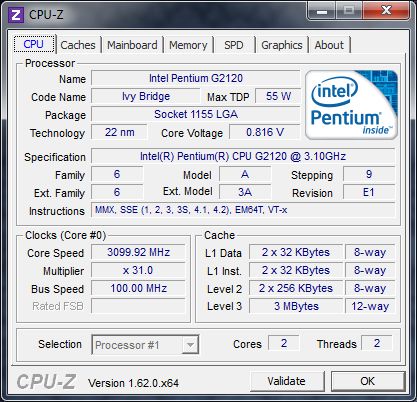Click the empty Rated FSB field
Image resolution: width=417 pixels, height=402 pixels.
138,306
